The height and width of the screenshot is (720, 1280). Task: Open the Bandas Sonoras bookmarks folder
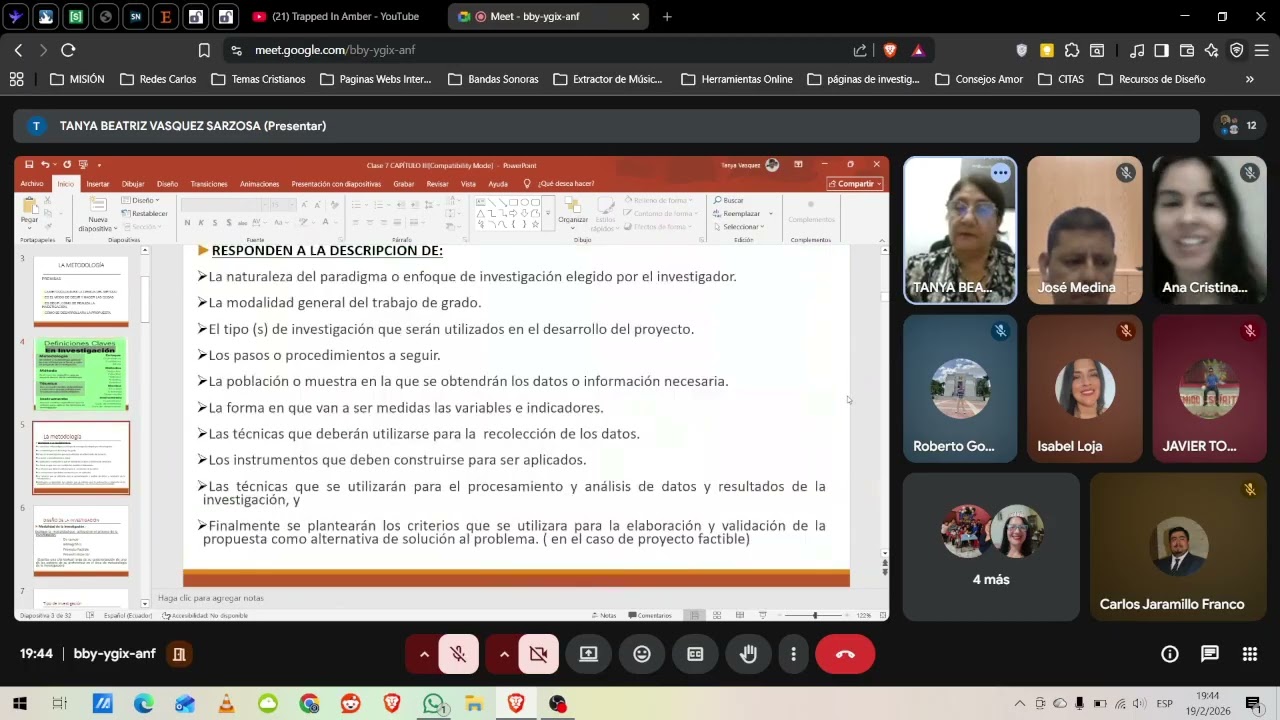493,79
